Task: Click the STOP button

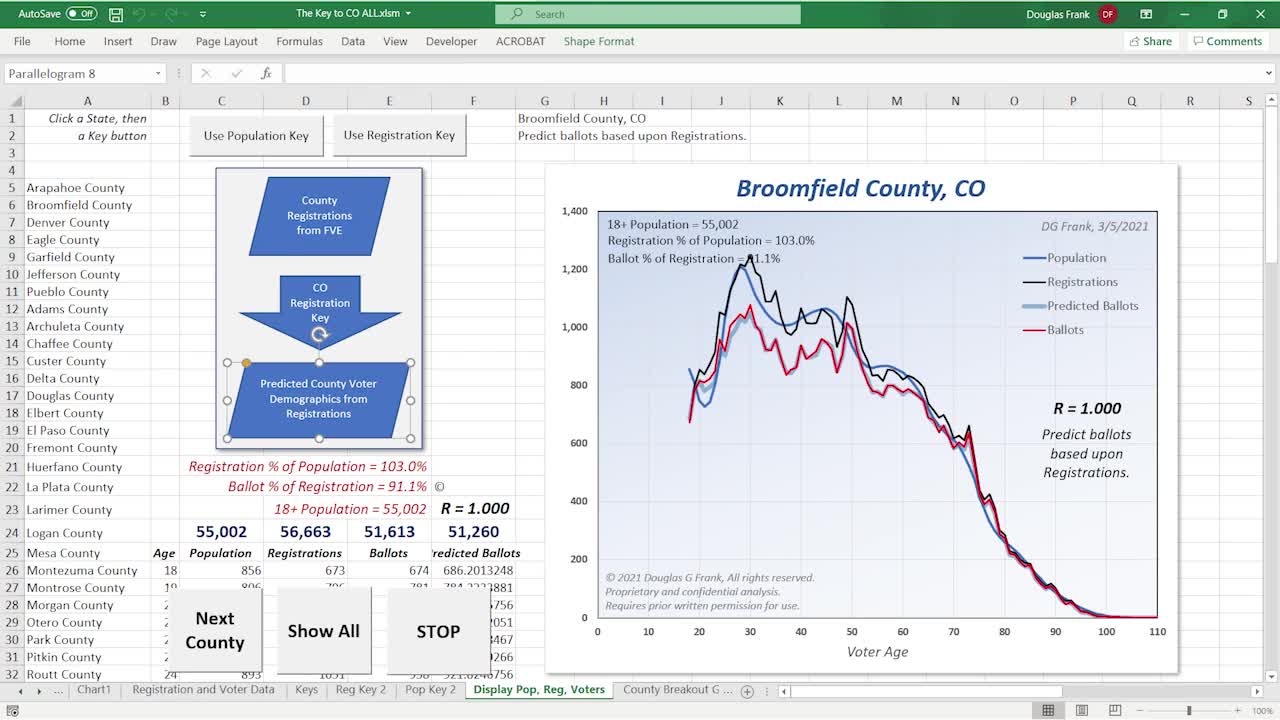Action: pos(438,630)
